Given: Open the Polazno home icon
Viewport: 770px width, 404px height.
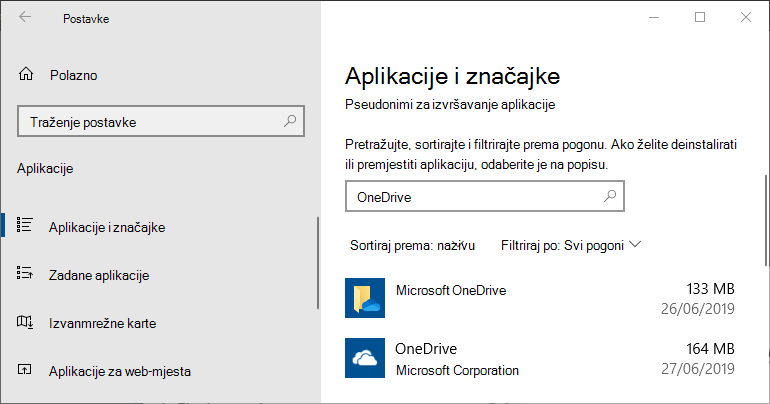Looking at the screenshot, I should pos(26,74).
